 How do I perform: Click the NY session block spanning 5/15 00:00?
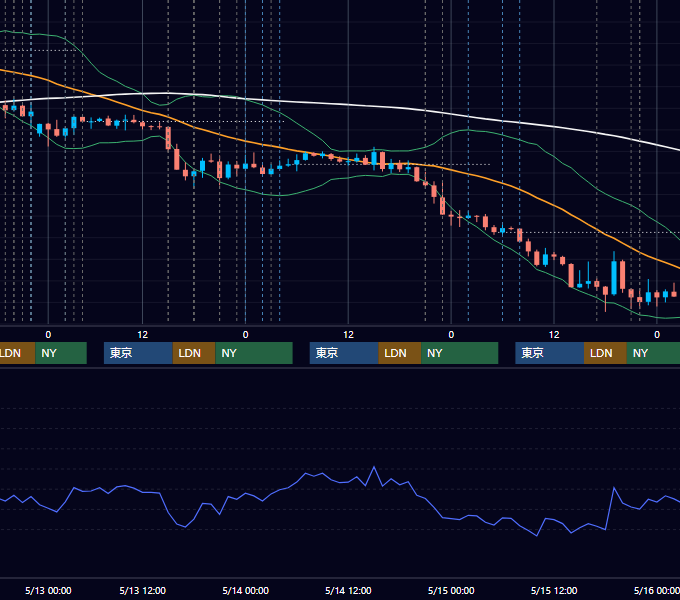(x=460, y=353)
